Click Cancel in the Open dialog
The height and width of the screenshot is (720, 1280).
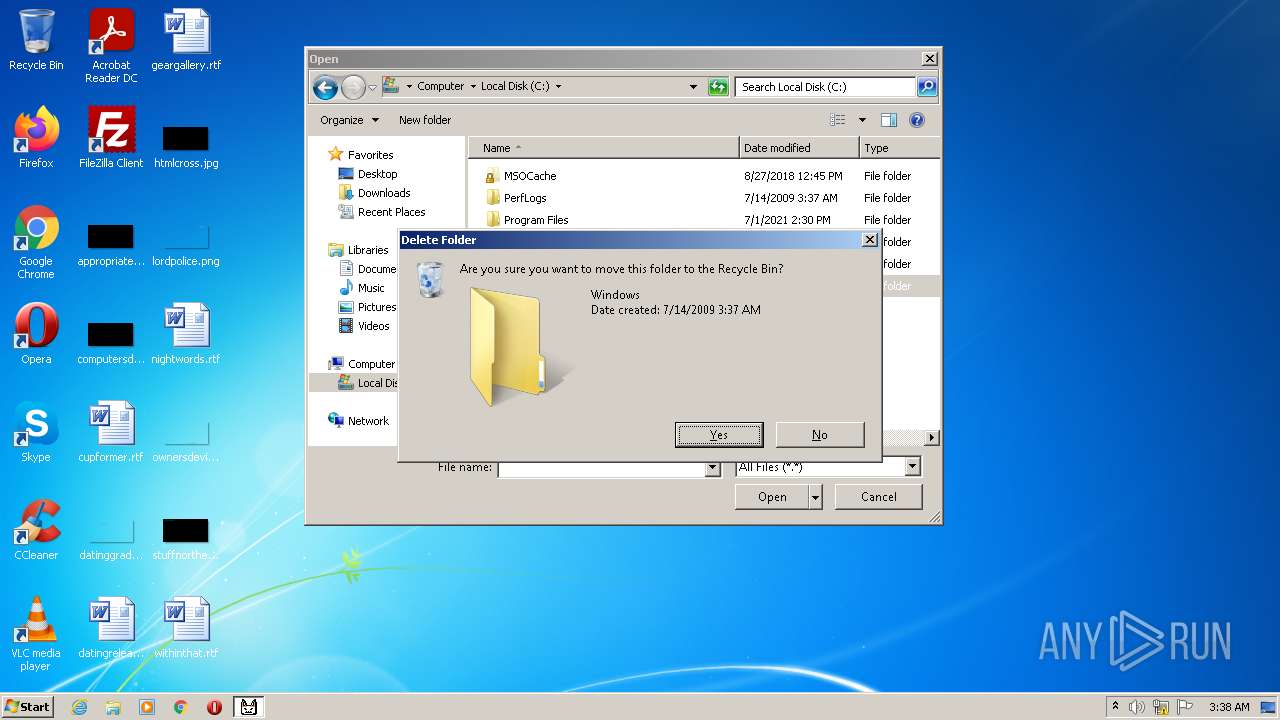point(879,497)
